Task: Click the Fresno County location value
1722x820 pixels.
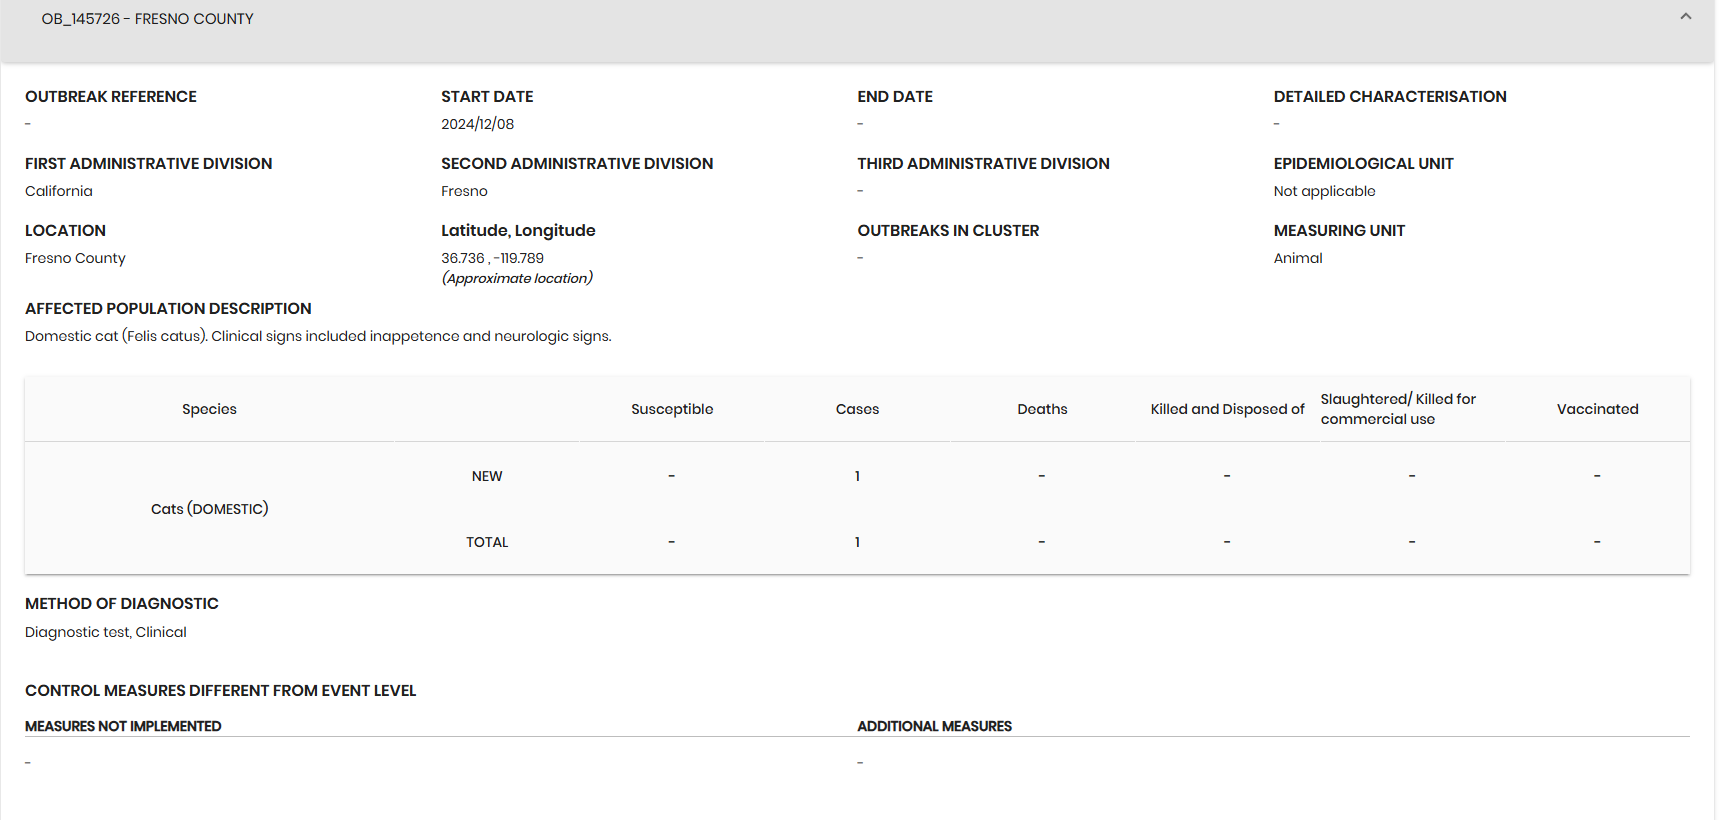Action: [75, 258]
